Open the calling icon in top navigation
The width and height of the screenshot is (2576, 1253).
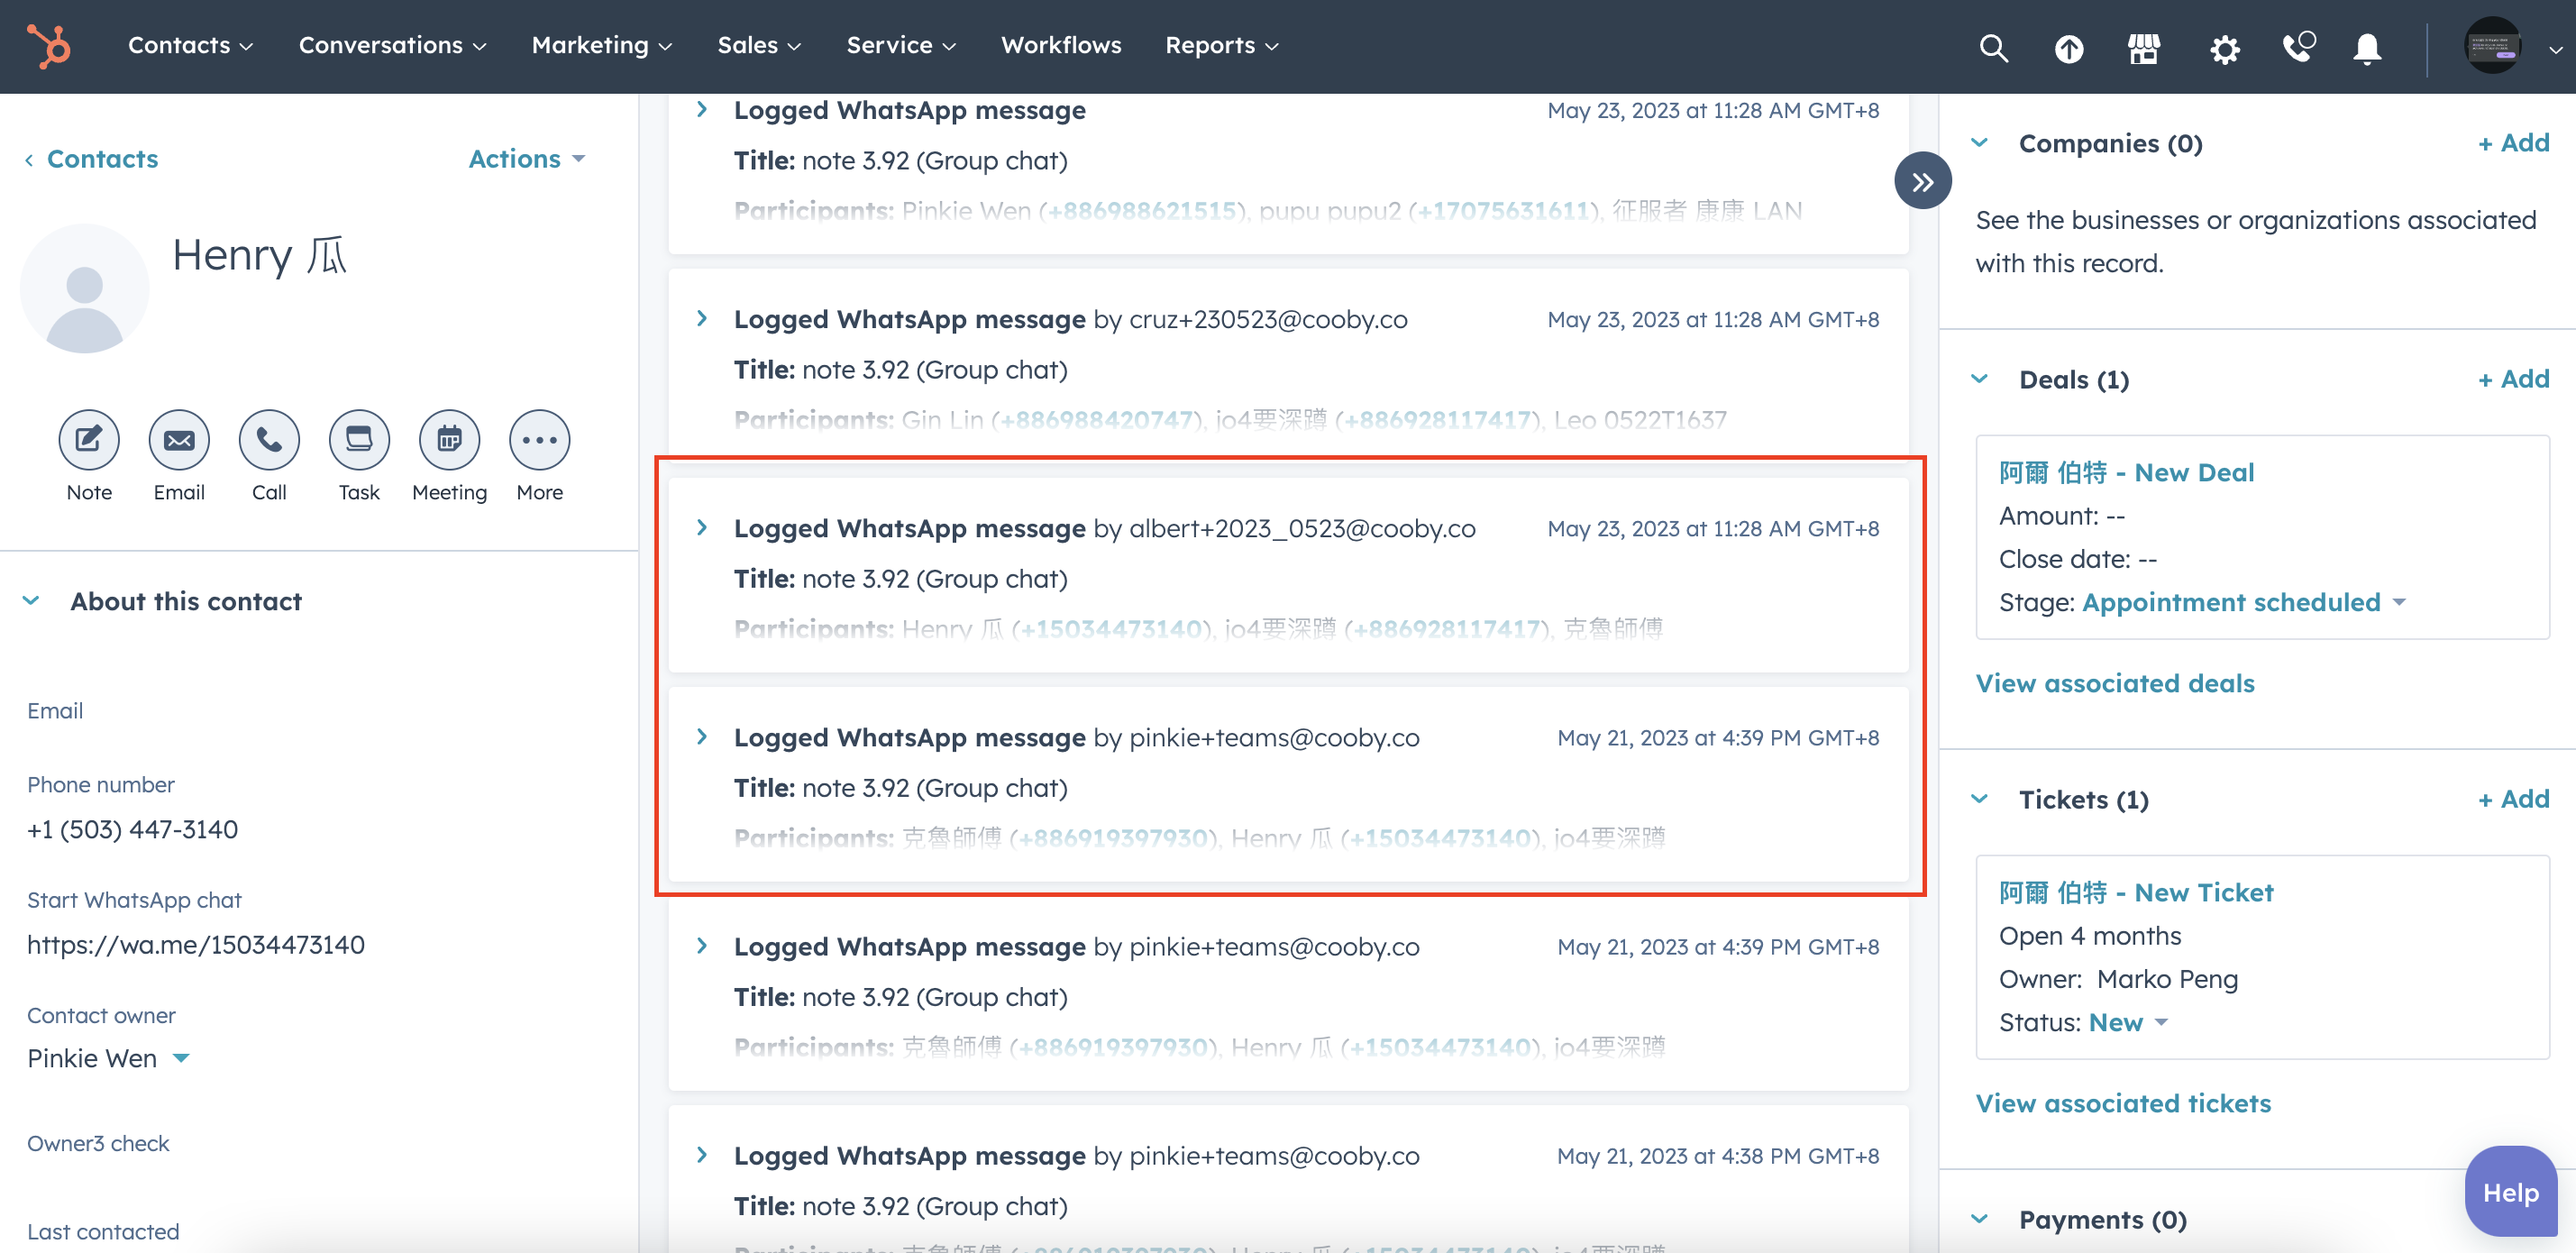2297,48
